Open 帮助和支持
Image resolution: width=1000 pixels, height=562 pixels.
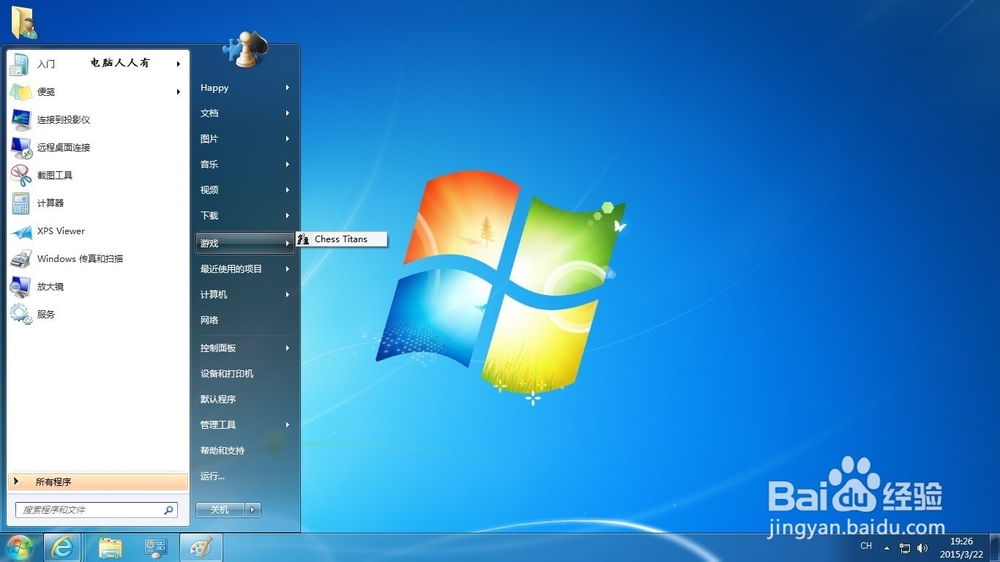coord(245,450)
